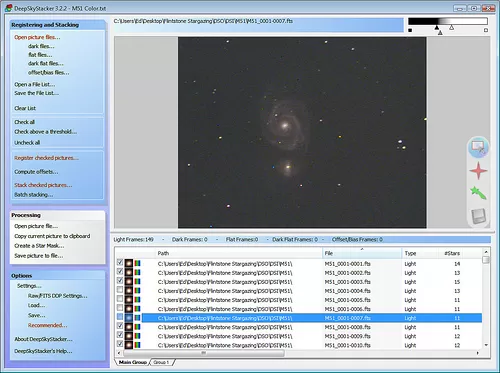Click Uncheck all
Image resolution: width=500 pixels, height=373 pixels.
coord(27,143)
